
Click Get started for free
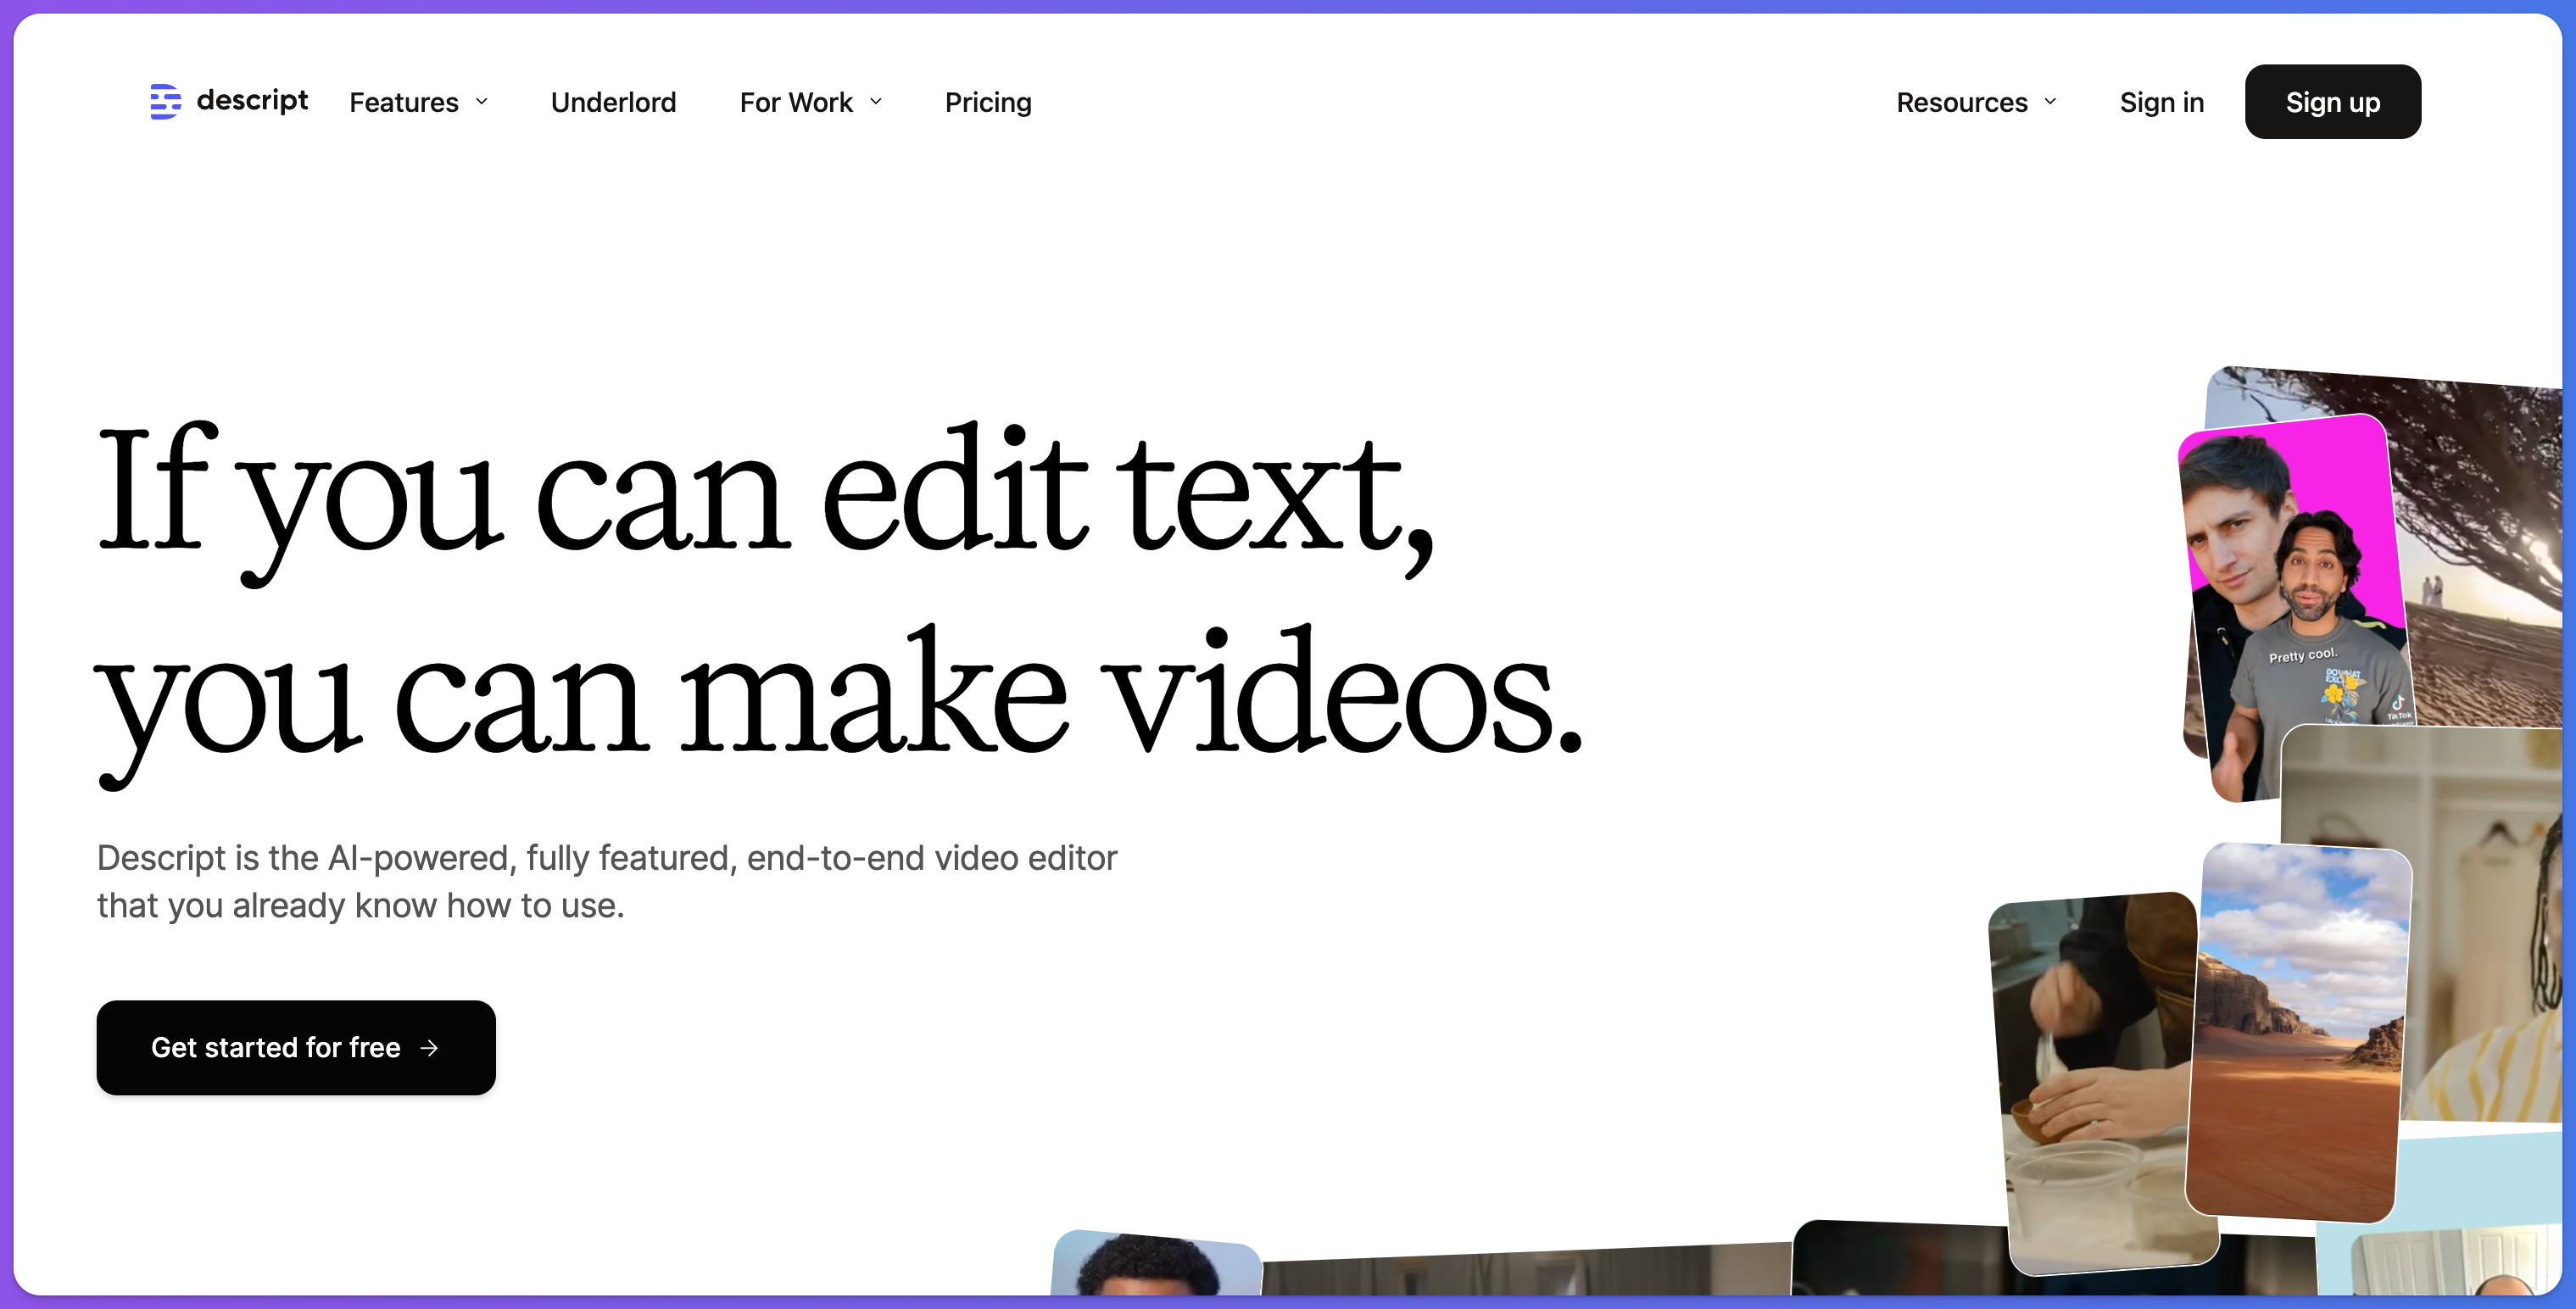(x=295, y=1047)
